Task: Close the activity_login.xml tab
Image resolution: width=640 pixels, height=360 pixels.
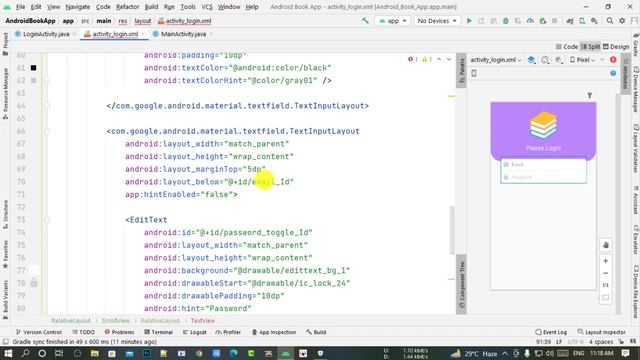Action: point(143,34)
